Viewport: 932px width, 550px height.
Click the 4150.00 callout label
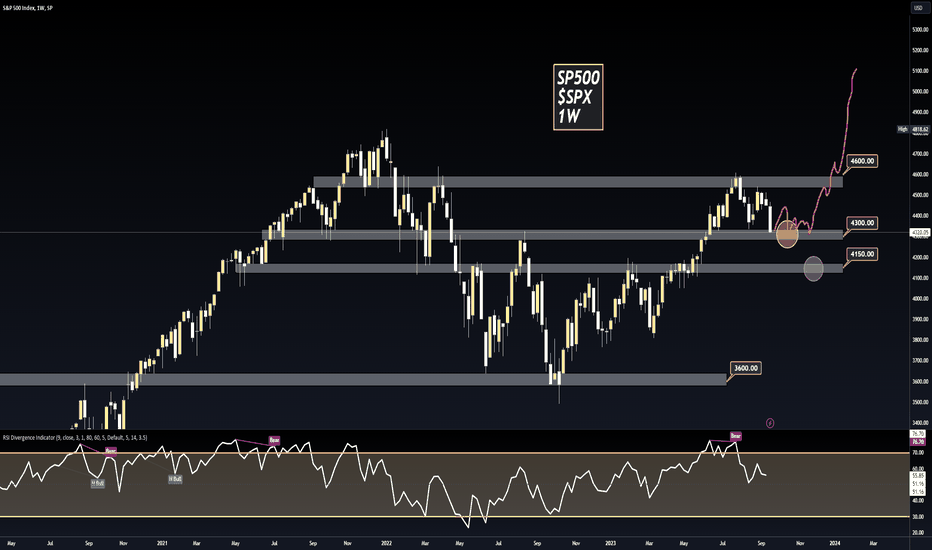[x=862, y=254]
